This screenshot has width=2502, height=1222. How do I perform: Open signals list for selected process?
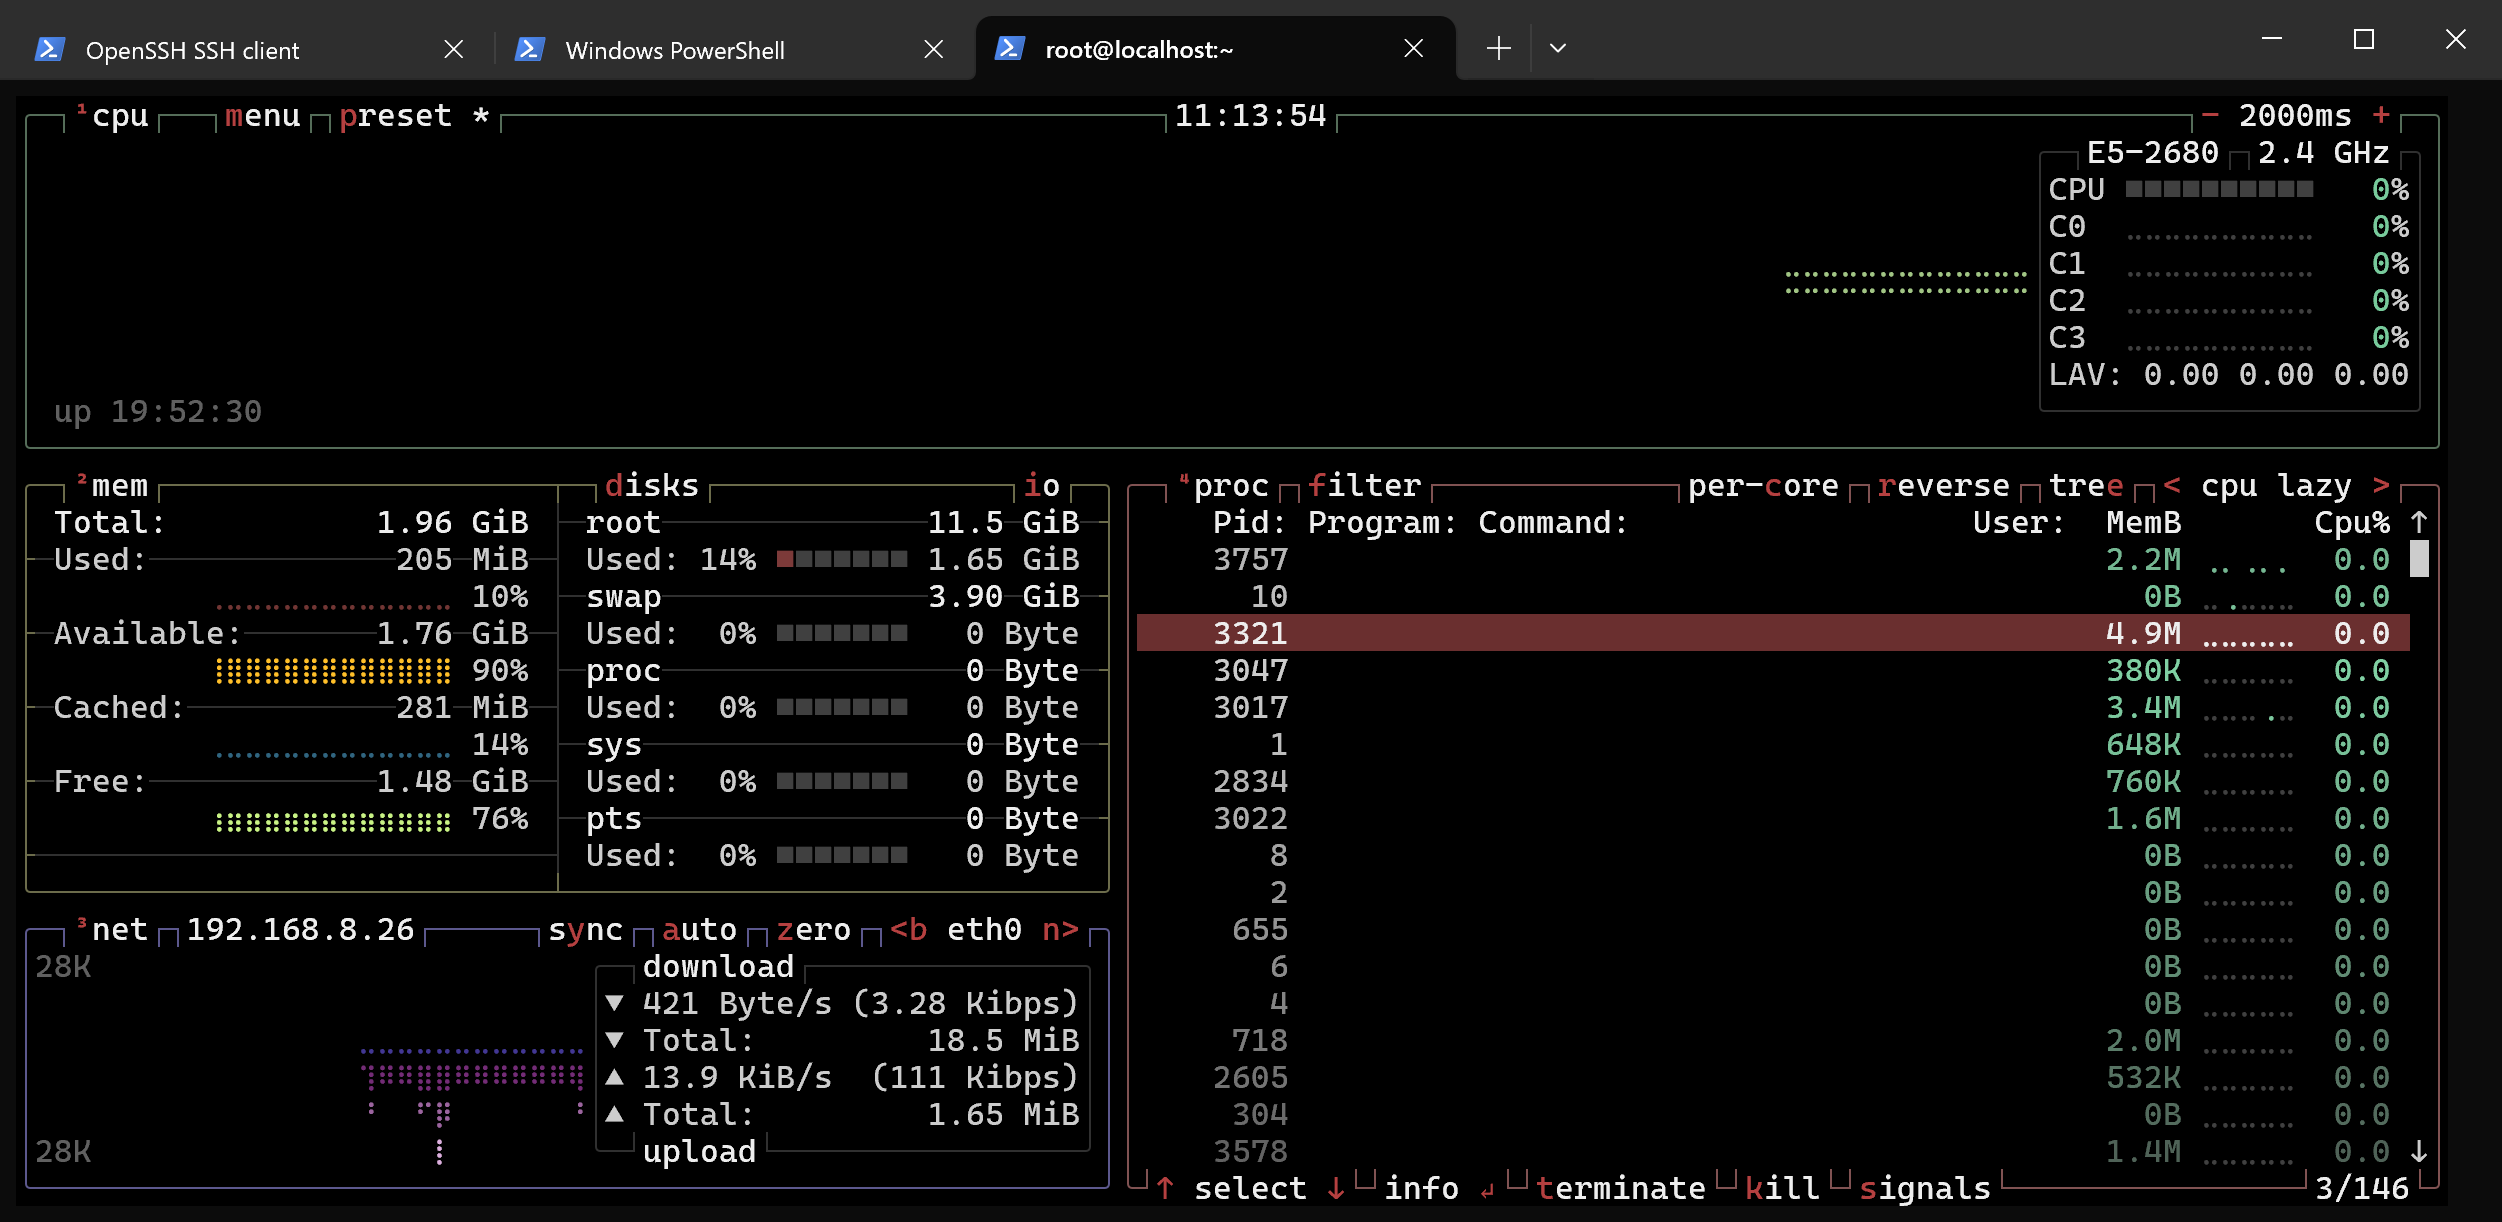tap(1925, 1188)
